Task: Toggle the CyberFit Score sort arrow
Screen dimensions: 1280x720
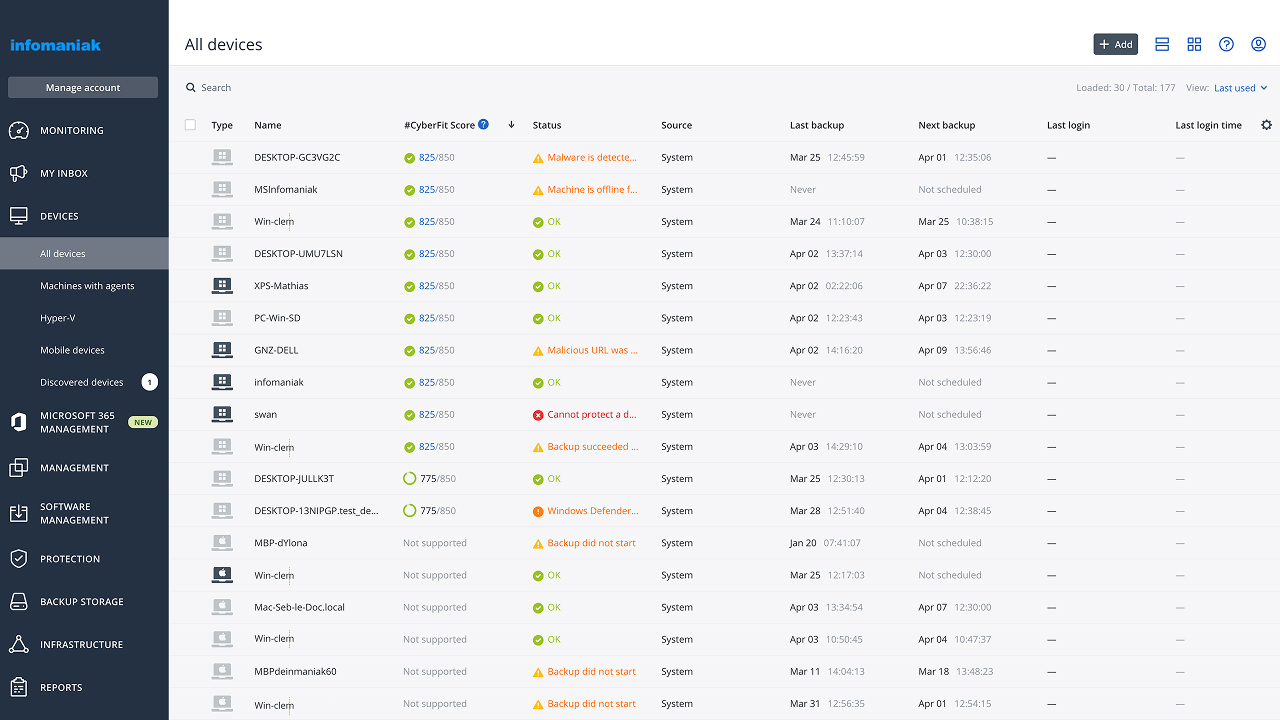Action: tap(511, 124)
